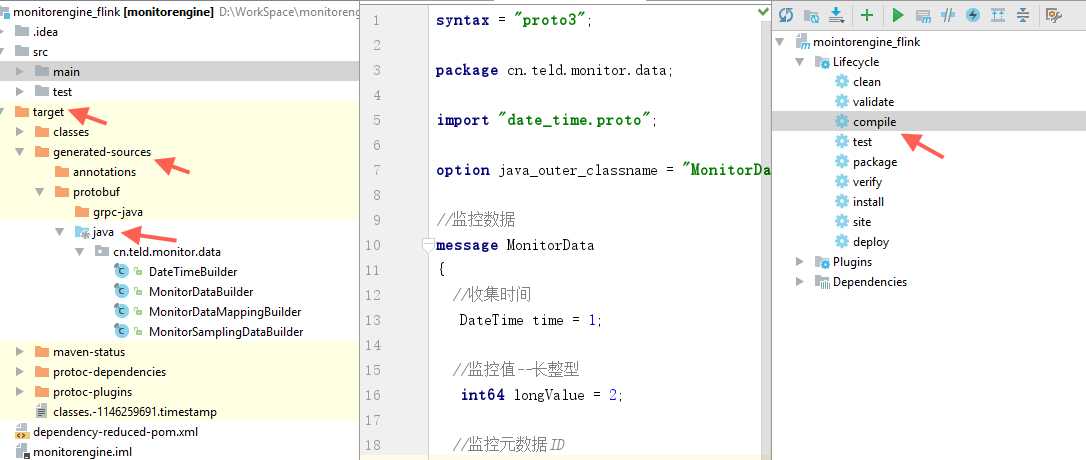Fold message MonitorData block at line 10
1086x460 pixels.
pos(427,245)
